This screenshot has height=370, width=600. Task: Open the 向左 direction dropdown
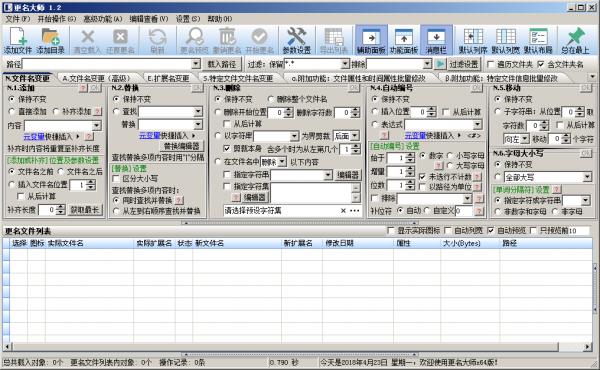coord(525,139)
